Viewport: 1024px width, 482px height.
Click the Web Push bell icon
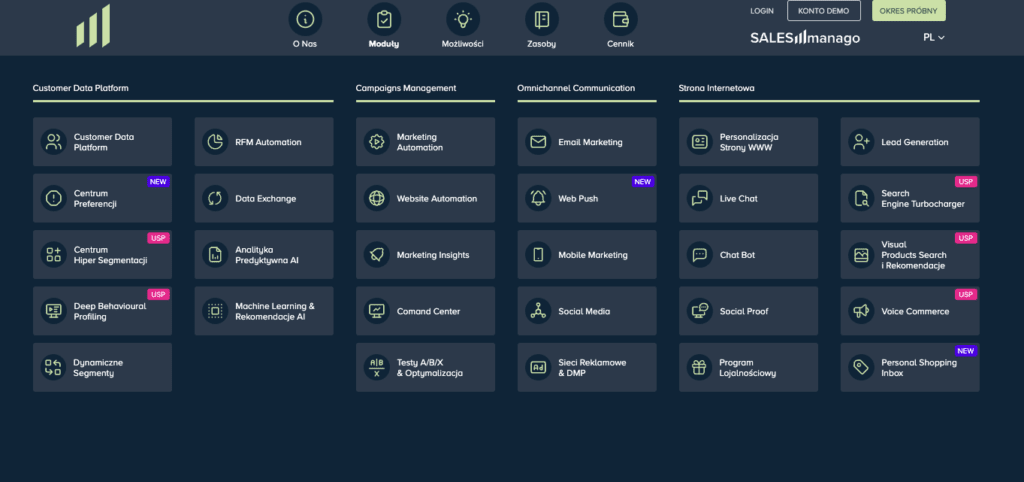[x=538, y=199]
